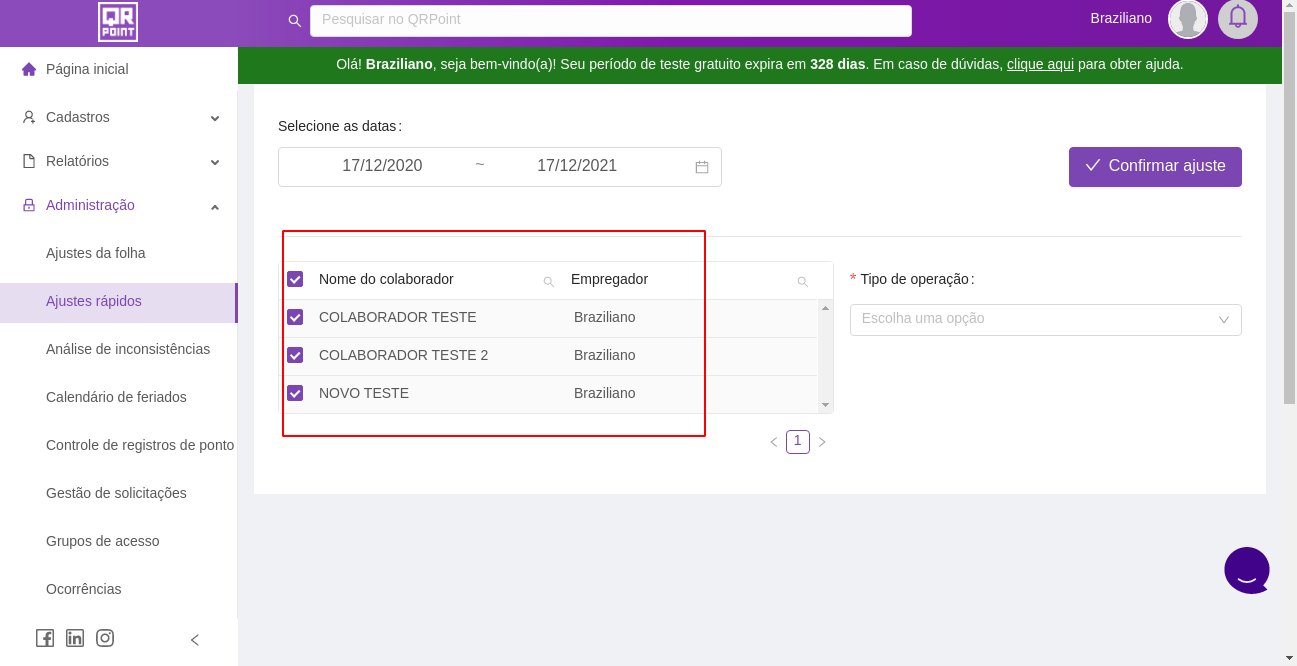Screen dimensions: 1297x666
Task: Open the Facebook page icon
Action: (45, 638)
